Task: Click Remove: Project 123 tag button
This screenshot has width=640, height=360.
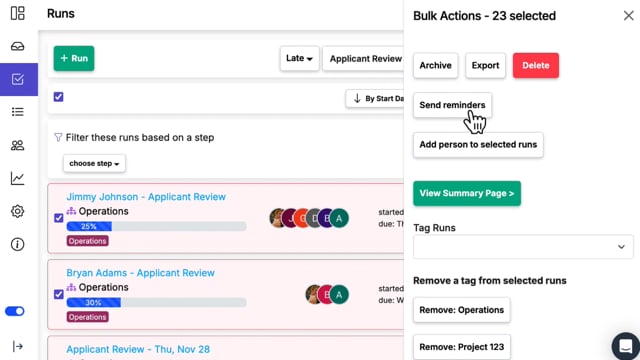Action: point(462,347)
